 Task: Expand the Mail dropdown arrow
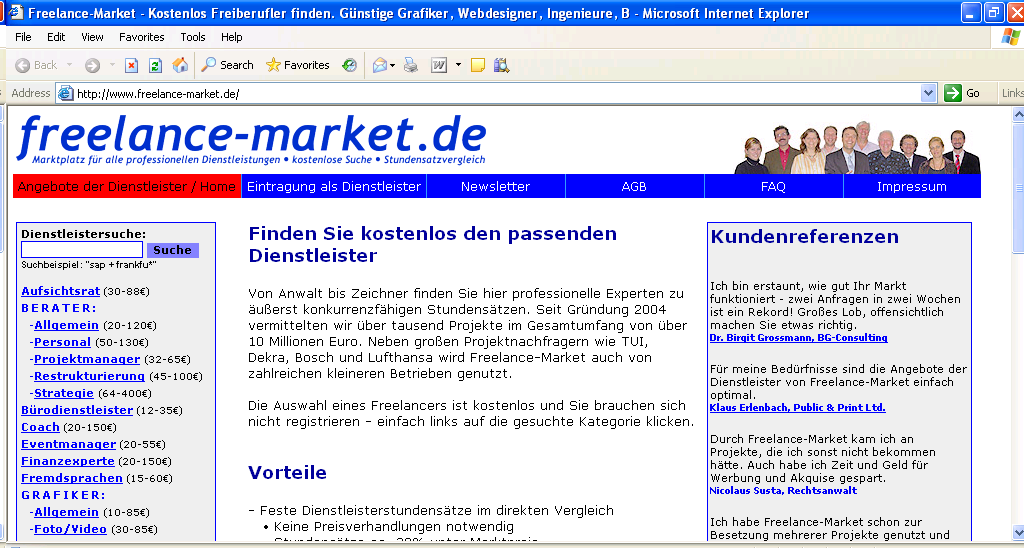click(x=392, y=65)
